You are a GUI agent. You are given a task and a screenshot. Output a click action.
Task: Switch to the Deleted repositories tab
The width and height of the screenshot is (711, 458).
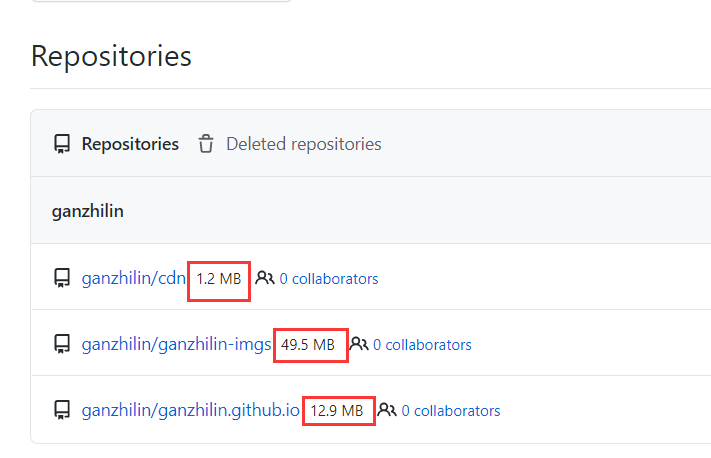pos(304,144)
